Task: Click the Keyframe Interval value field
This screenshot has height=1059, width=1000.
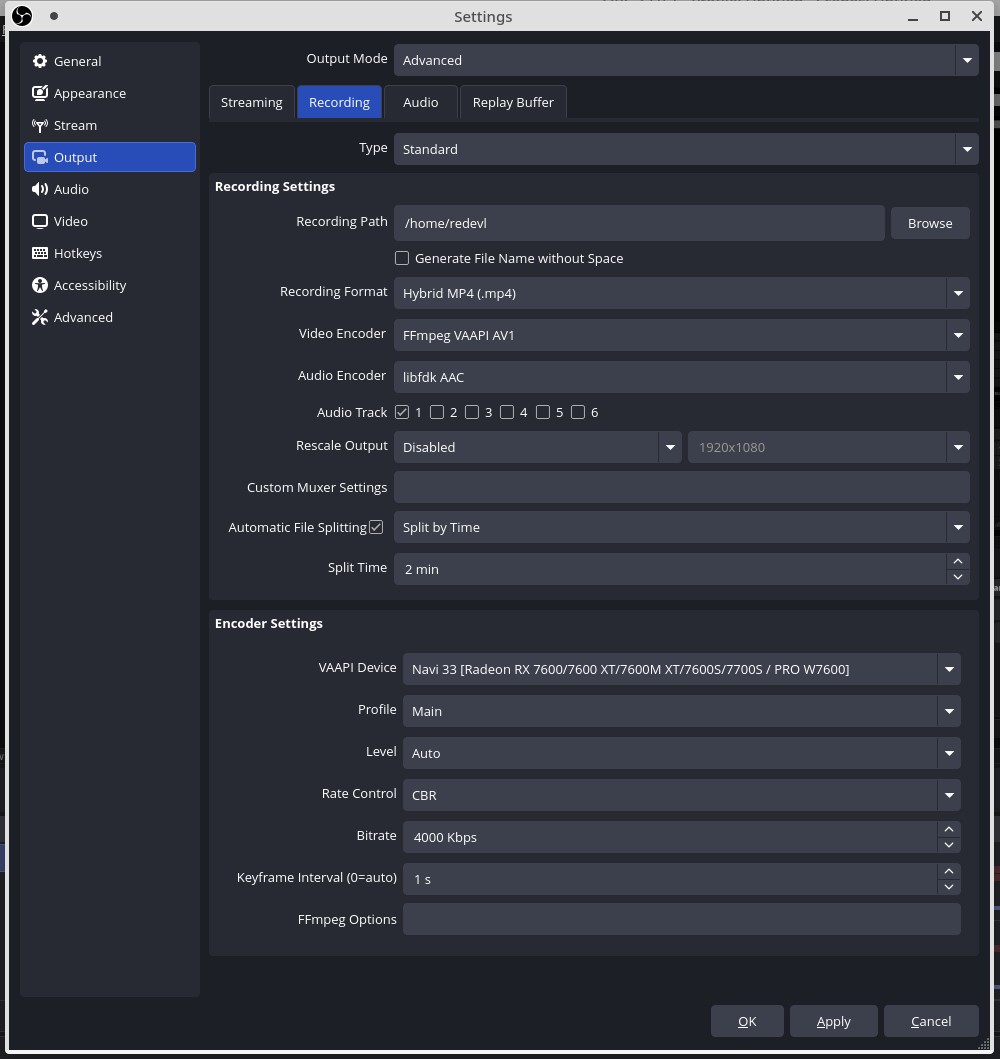Action: (670, 879)
